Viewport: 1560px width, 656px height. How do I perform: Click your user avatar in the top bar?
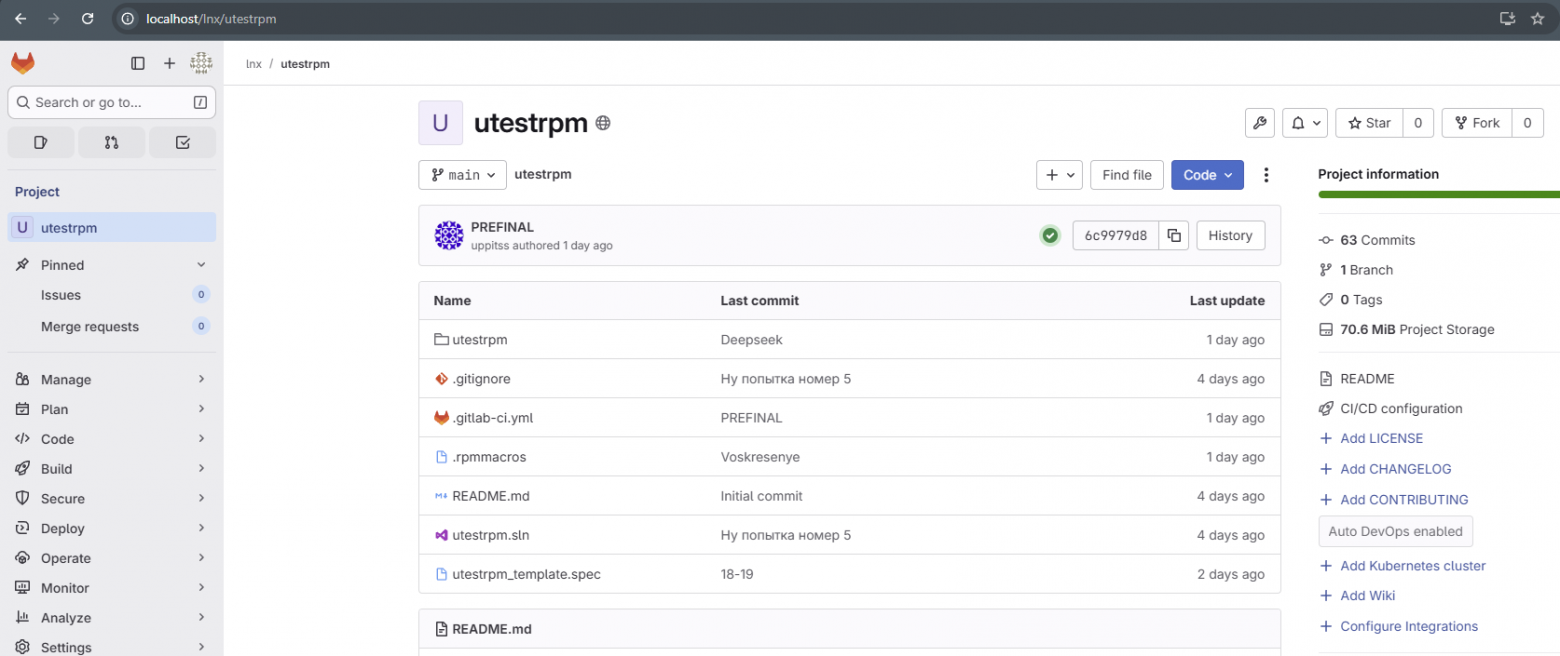pyautogui.click(x=201, y=62)
